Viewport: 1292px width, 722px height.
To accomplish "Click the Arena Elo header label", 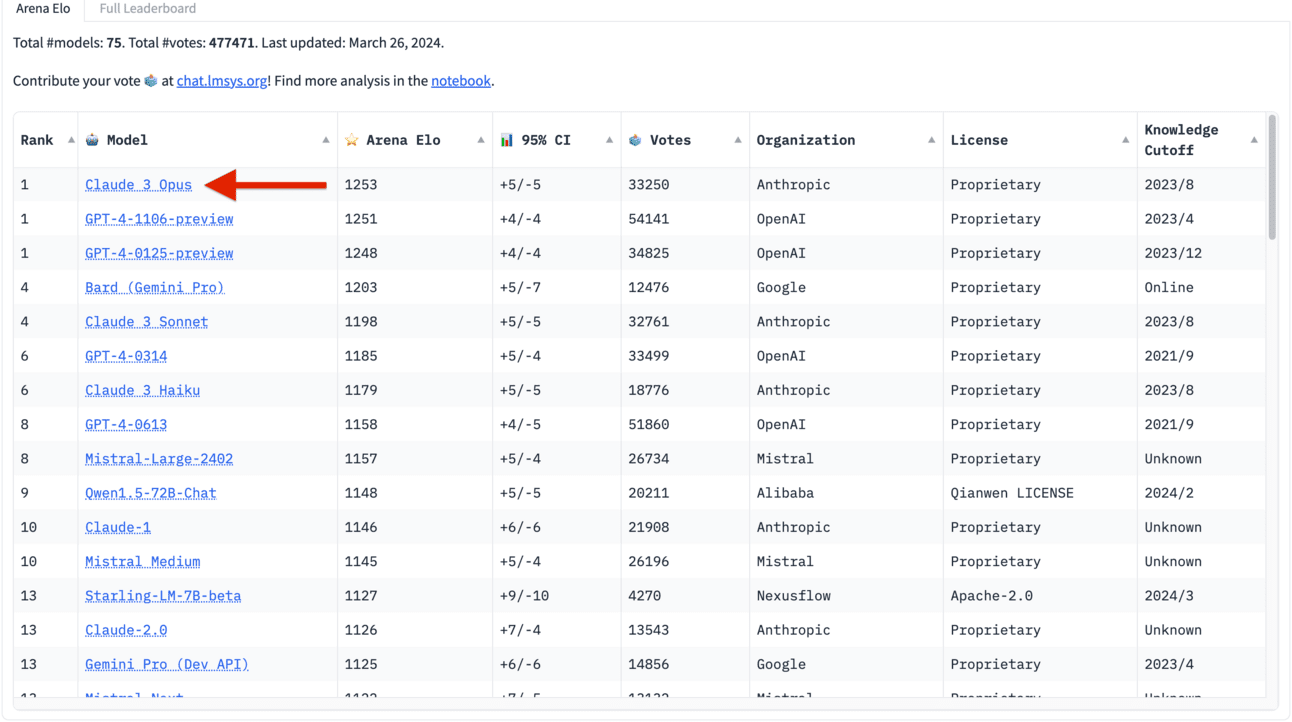I will [403, 140].
